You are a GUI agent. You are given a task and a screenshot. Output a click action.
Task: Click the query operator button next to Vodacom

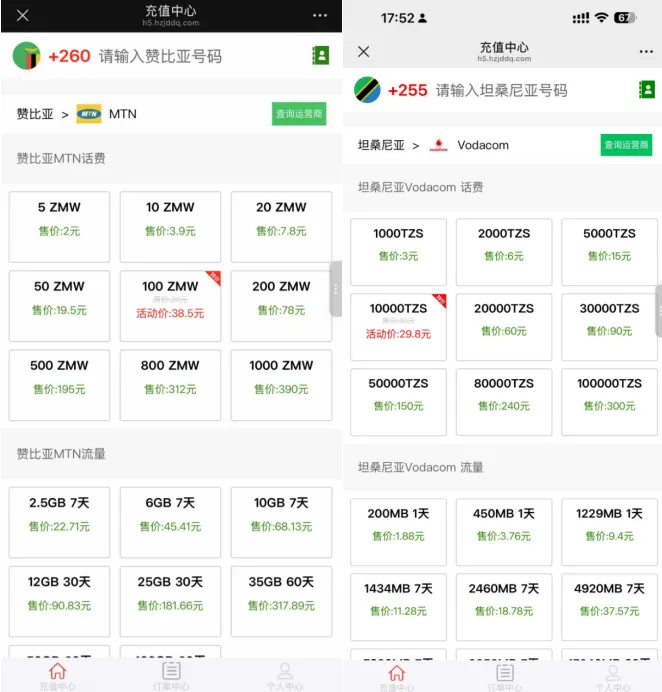coord(626,145)
